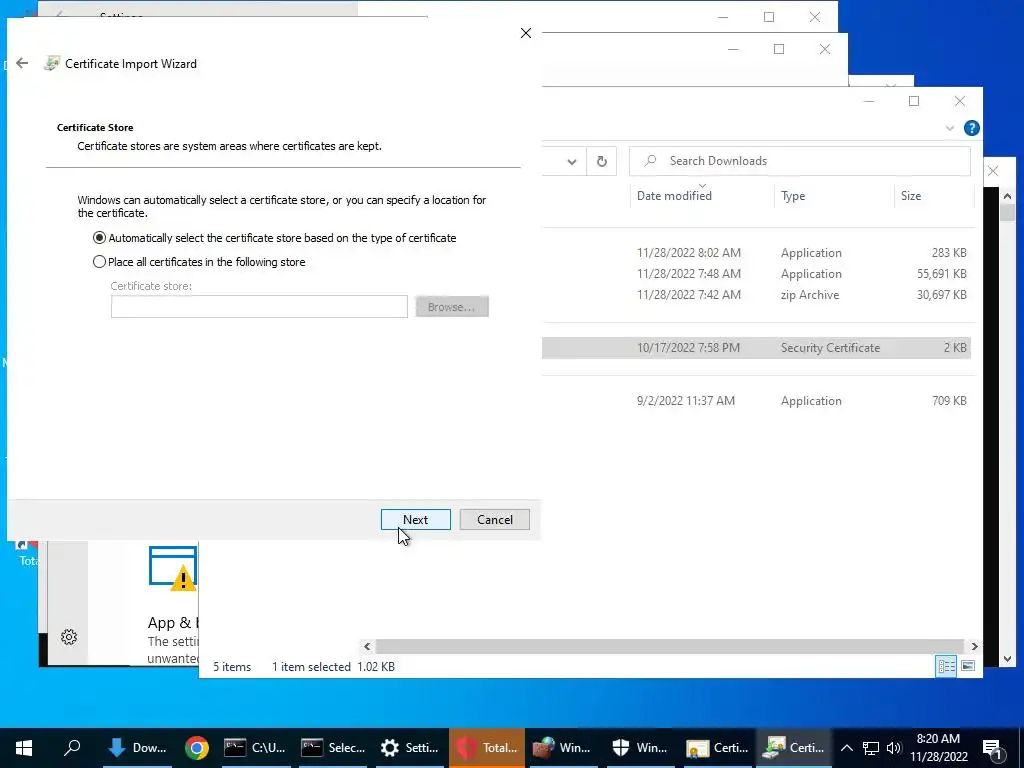The height and width of the screenshot is (768, 1024).
Task: Click the App & browser warning icon
Action: tap(173, 568)
